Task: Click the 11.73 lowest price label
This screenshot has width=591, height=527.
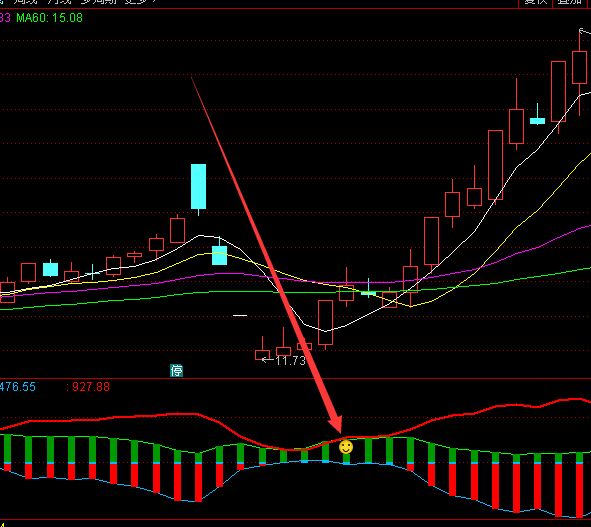Action: [x=291, y=361]
